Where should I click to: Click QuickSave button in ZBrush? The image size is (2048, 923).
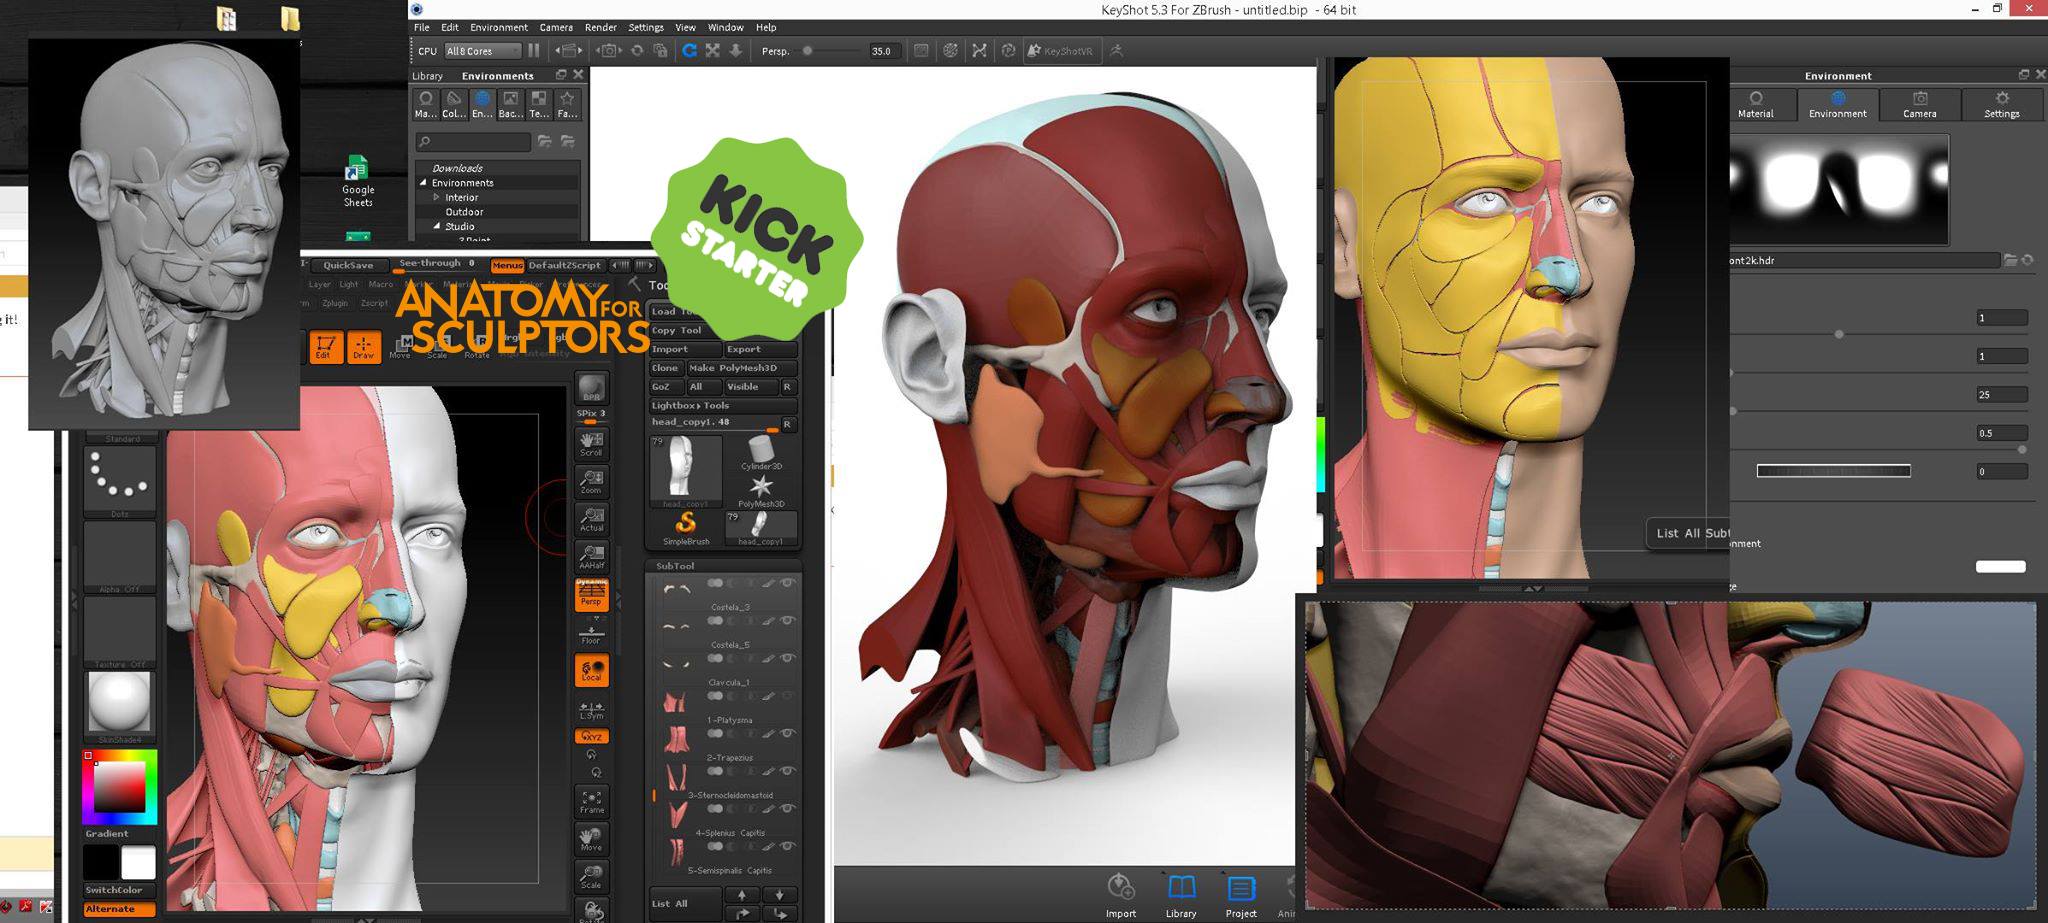pos(348,265)
